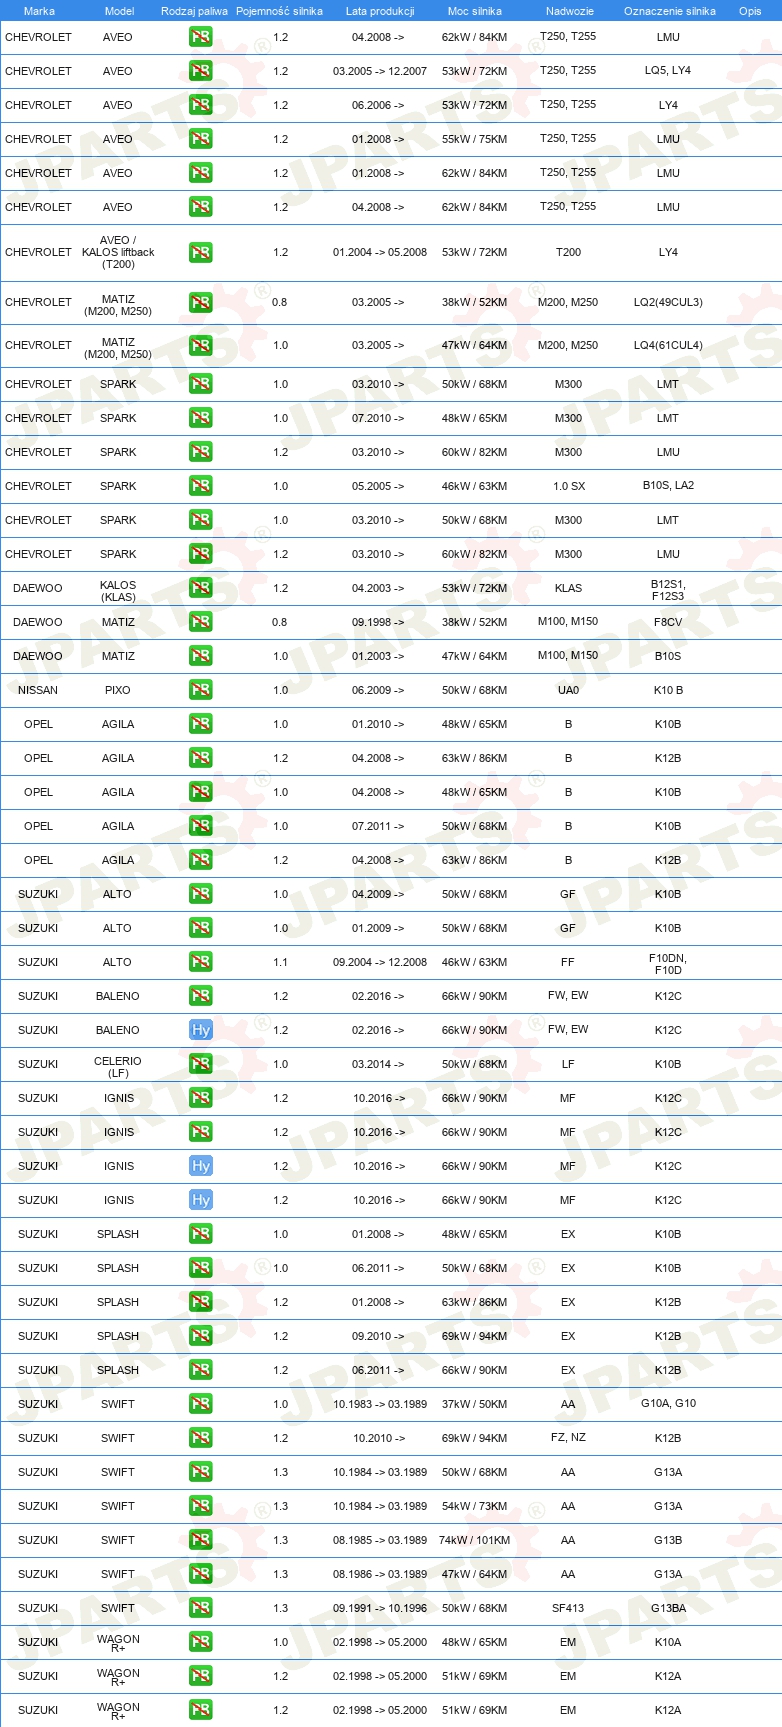Click the Lata produkcji column header
The width and height of the screenshot is (782, 1727).
[x=380, y=11]
